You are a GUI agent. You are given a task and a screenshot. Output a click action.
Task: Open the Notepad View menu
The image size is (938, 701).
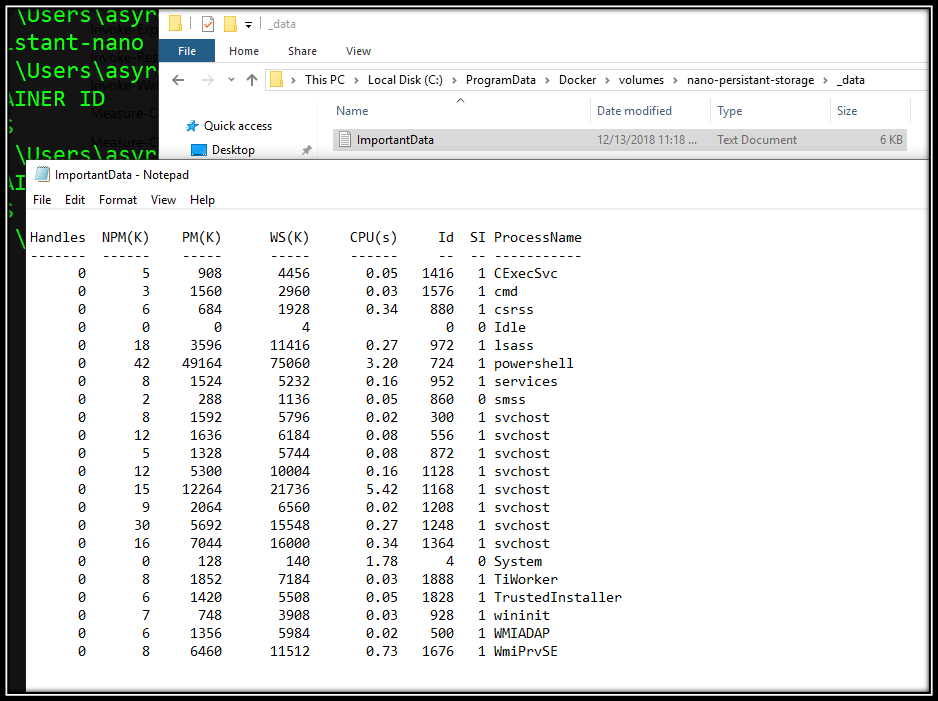point(163,200)
